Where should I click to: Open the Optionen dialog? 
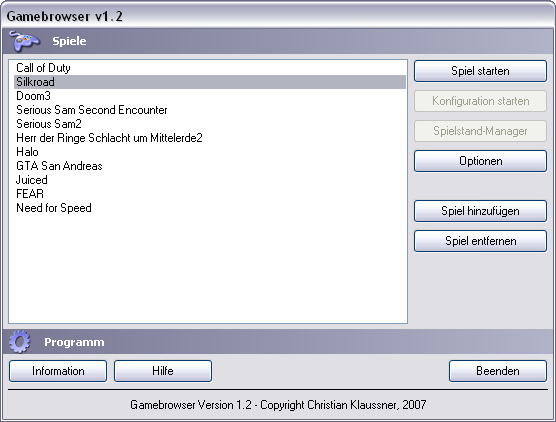[x=480, y=161]
